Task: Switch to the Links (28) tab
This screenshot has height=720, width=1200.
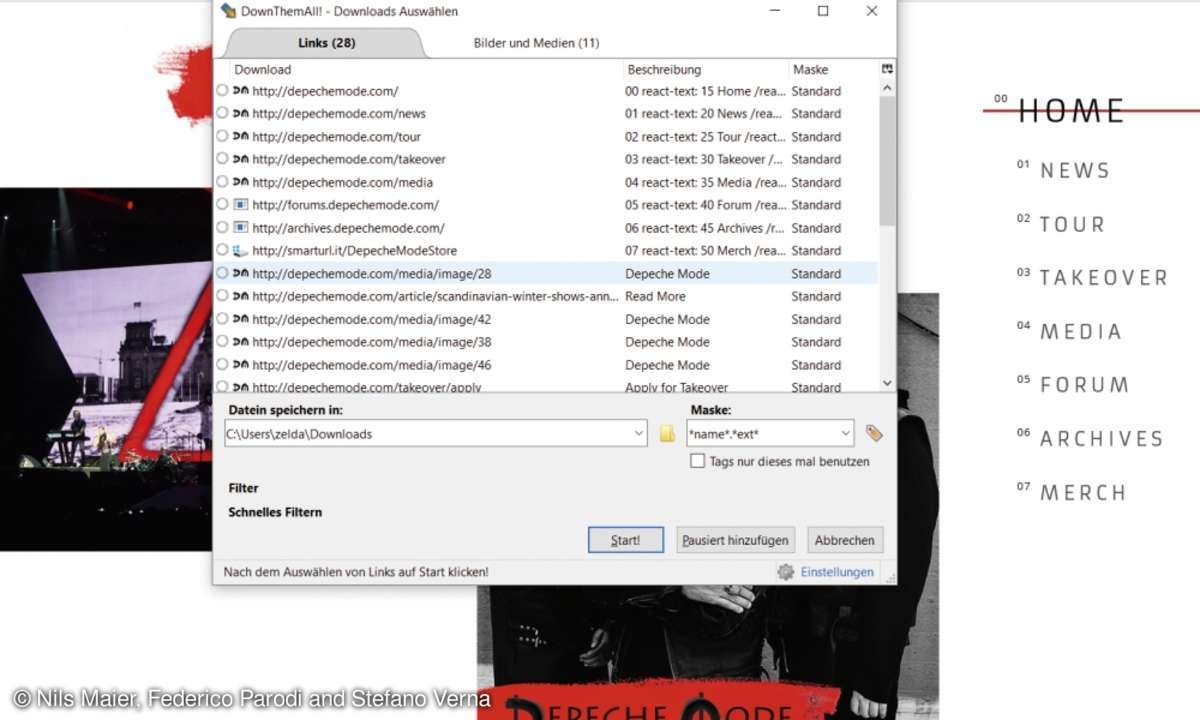Action: click(326, 43)
